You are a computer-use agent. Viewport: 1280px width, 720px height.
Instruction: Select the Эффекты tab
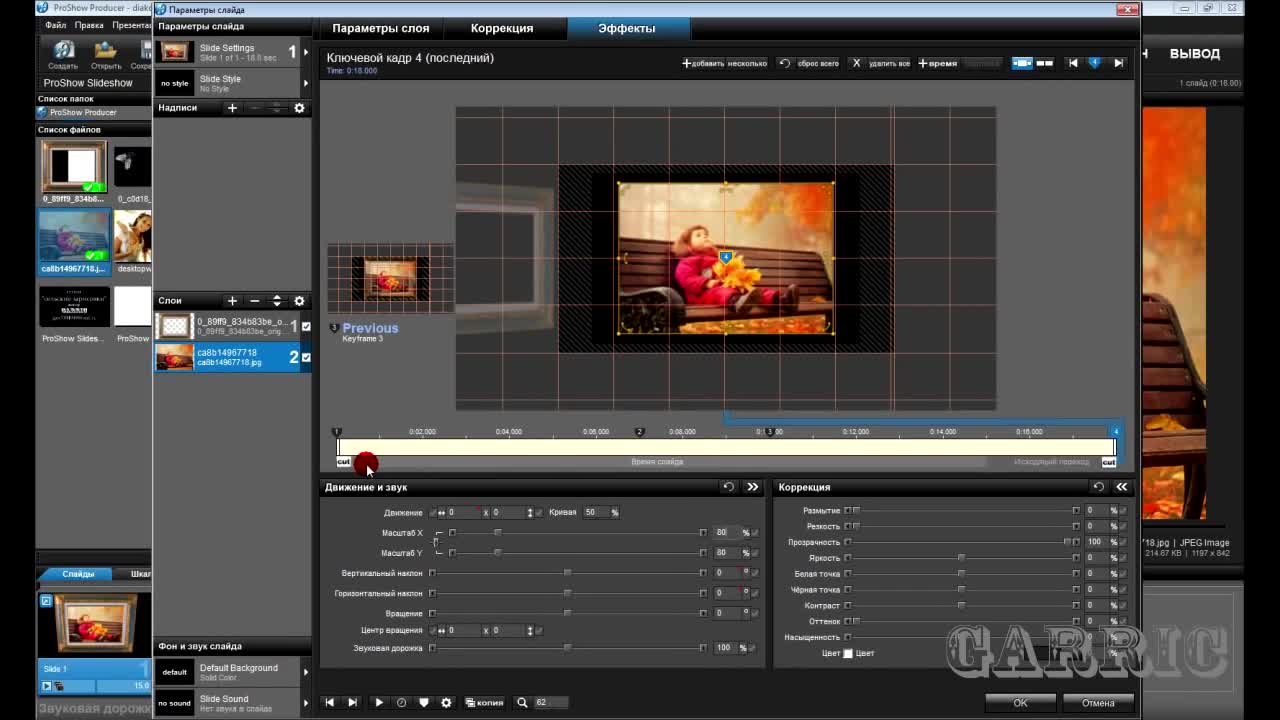pyautogui.click(x=627, y=28)
